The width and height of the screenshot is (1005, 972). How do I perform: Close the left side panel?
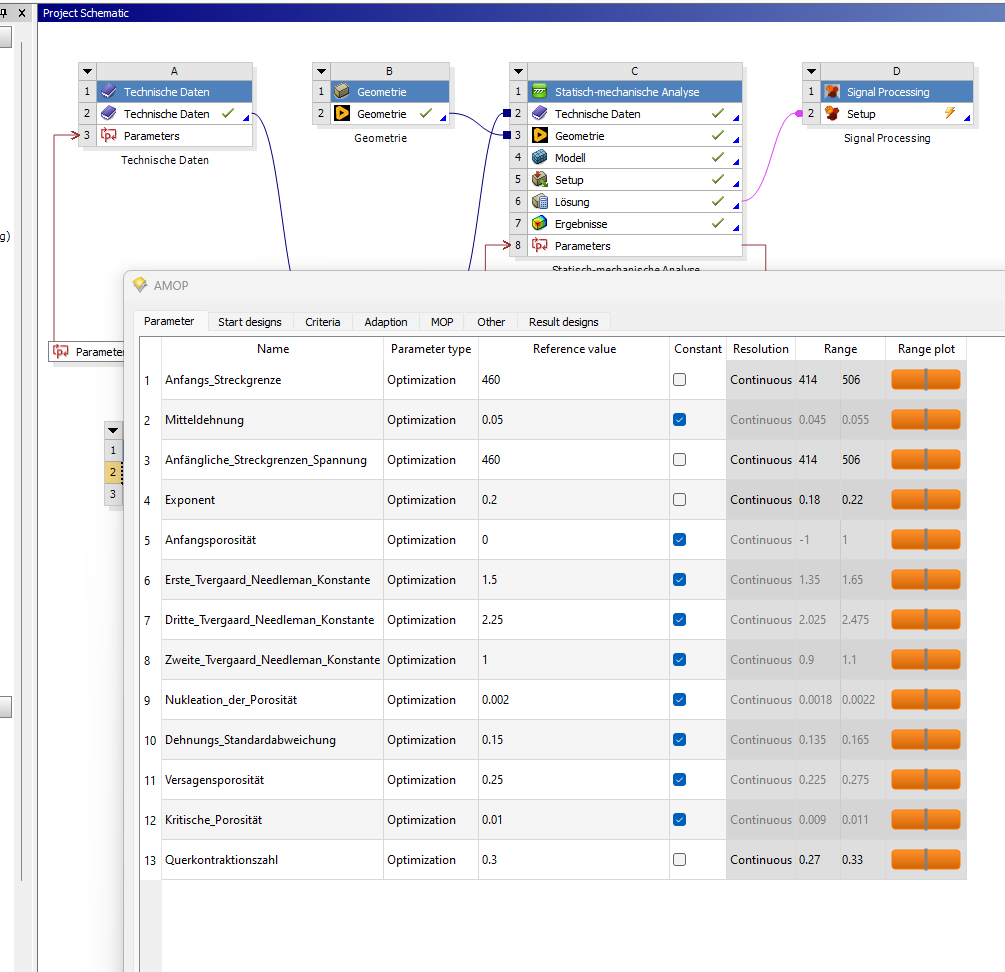(x=22, y=12)
